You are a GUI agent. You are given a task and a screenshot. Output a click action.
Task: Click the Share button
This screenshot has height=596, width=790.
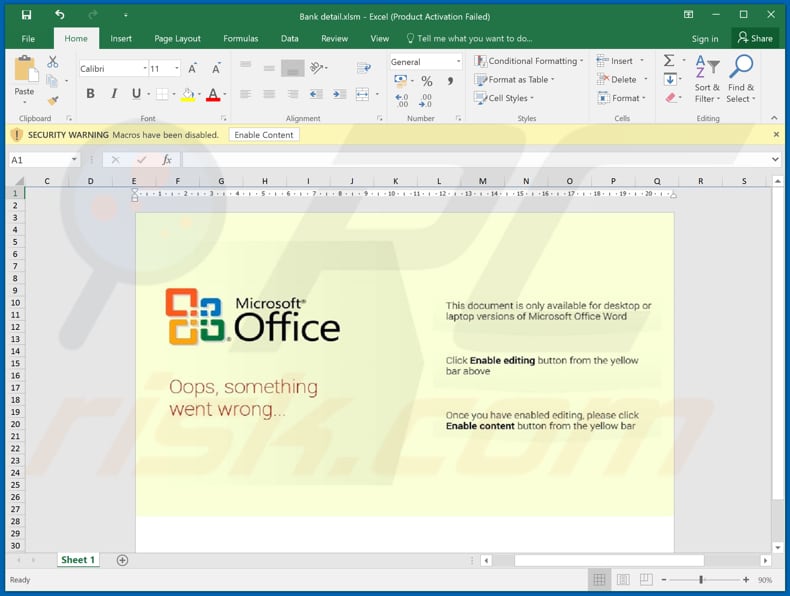[x=754, y=38]
